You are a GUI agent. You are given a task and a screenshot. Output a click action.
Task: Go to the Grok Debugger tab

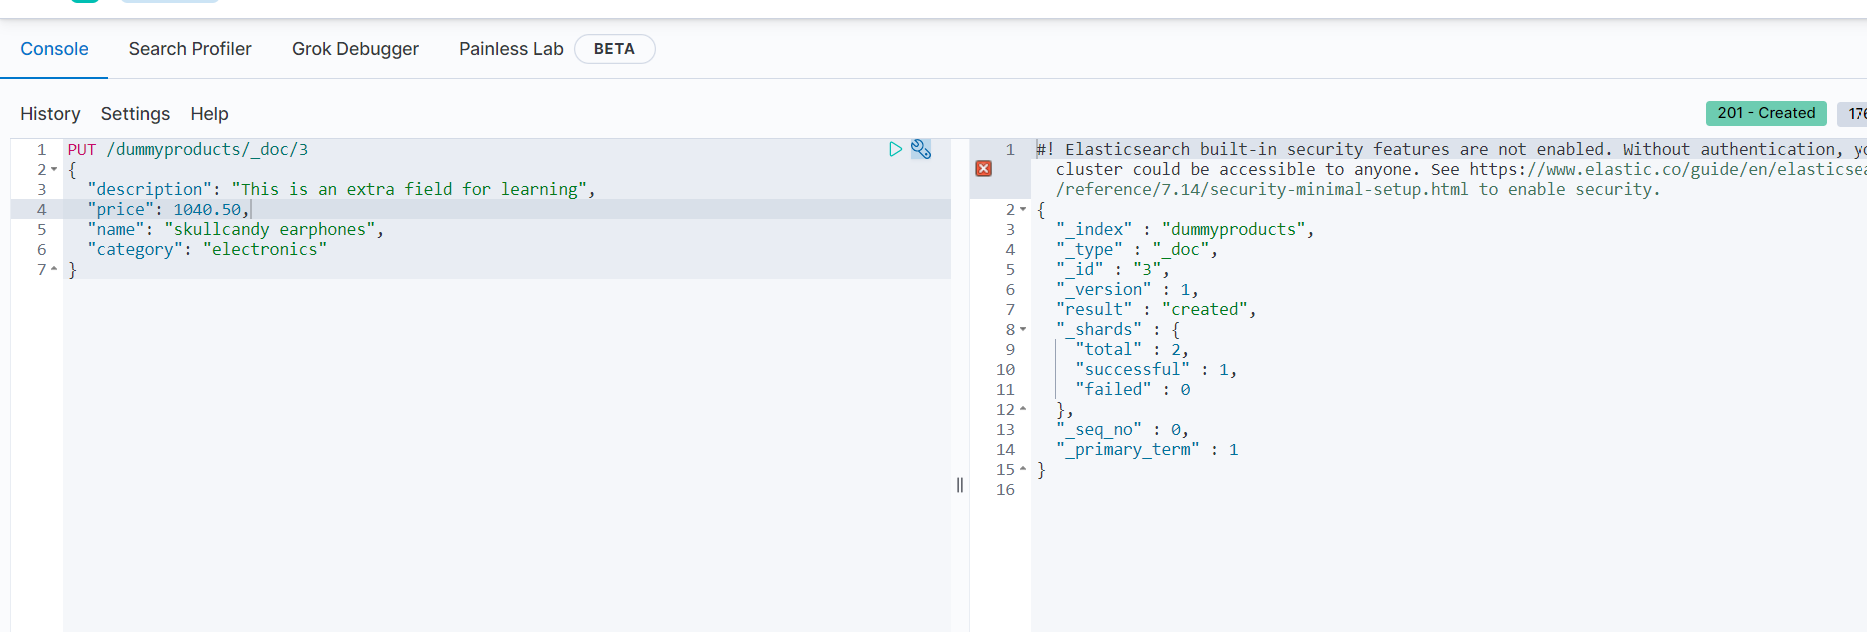pos(355,49)
